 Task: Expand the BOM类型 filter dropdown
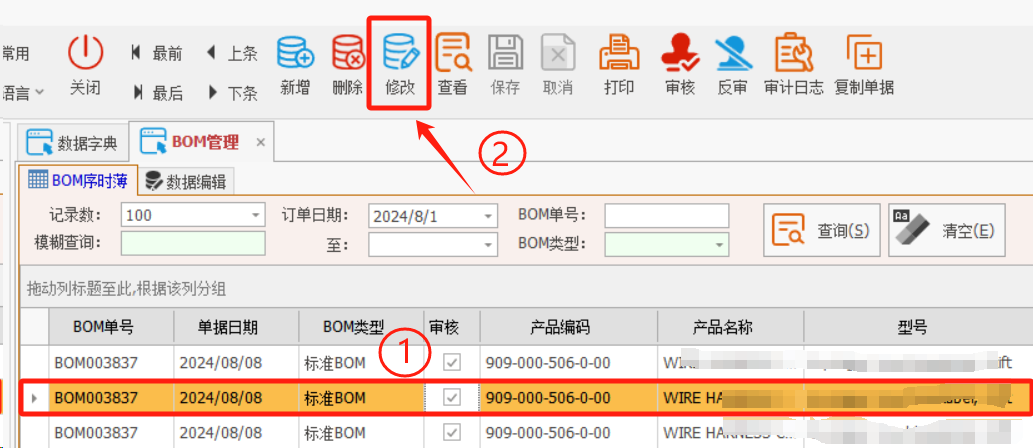click(x=719, y=244)
